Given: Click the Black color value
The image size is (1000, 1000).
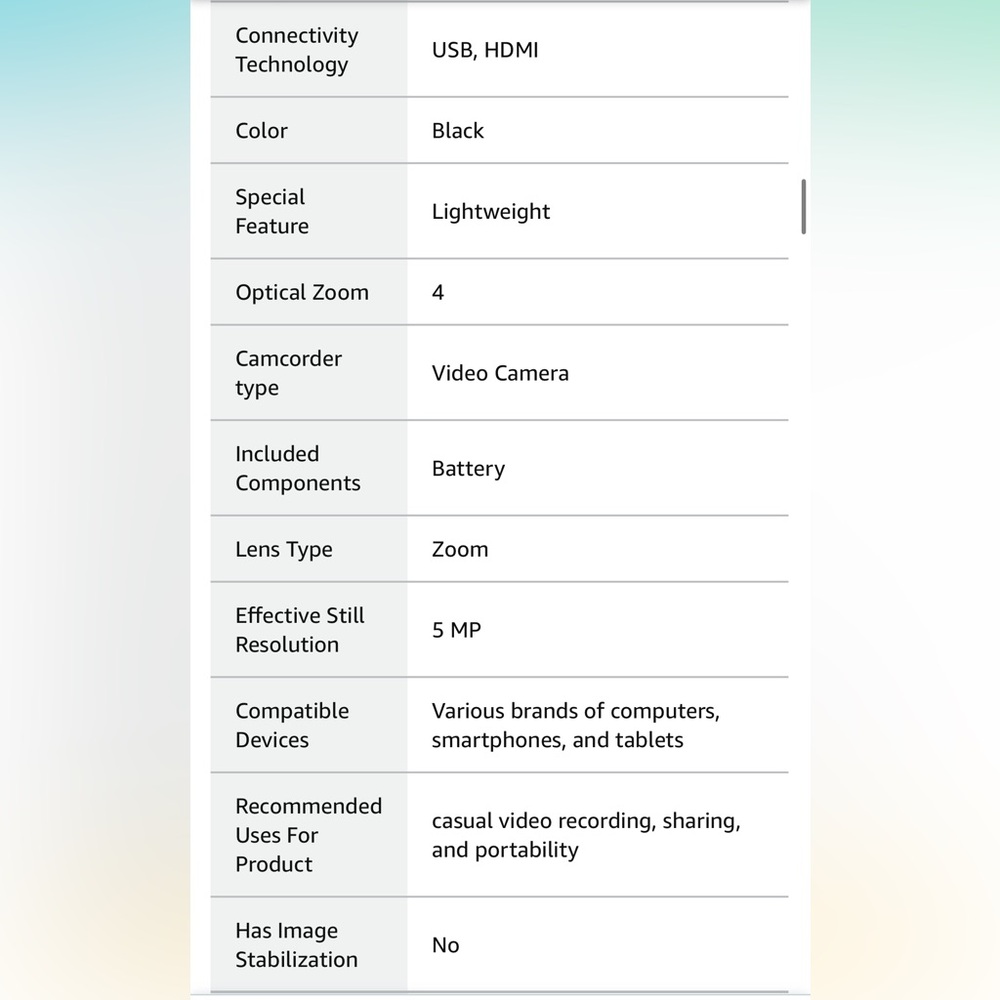Looking at the screenshot, I should tap(457, 131).
